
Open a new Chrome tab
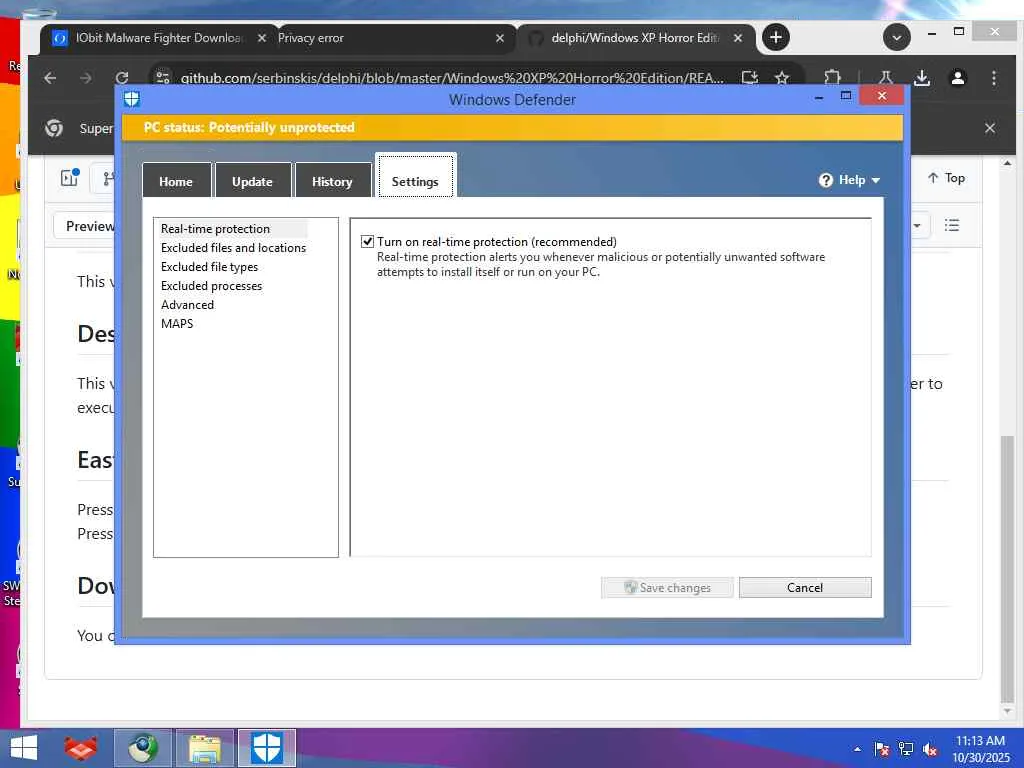pos(776,37)
